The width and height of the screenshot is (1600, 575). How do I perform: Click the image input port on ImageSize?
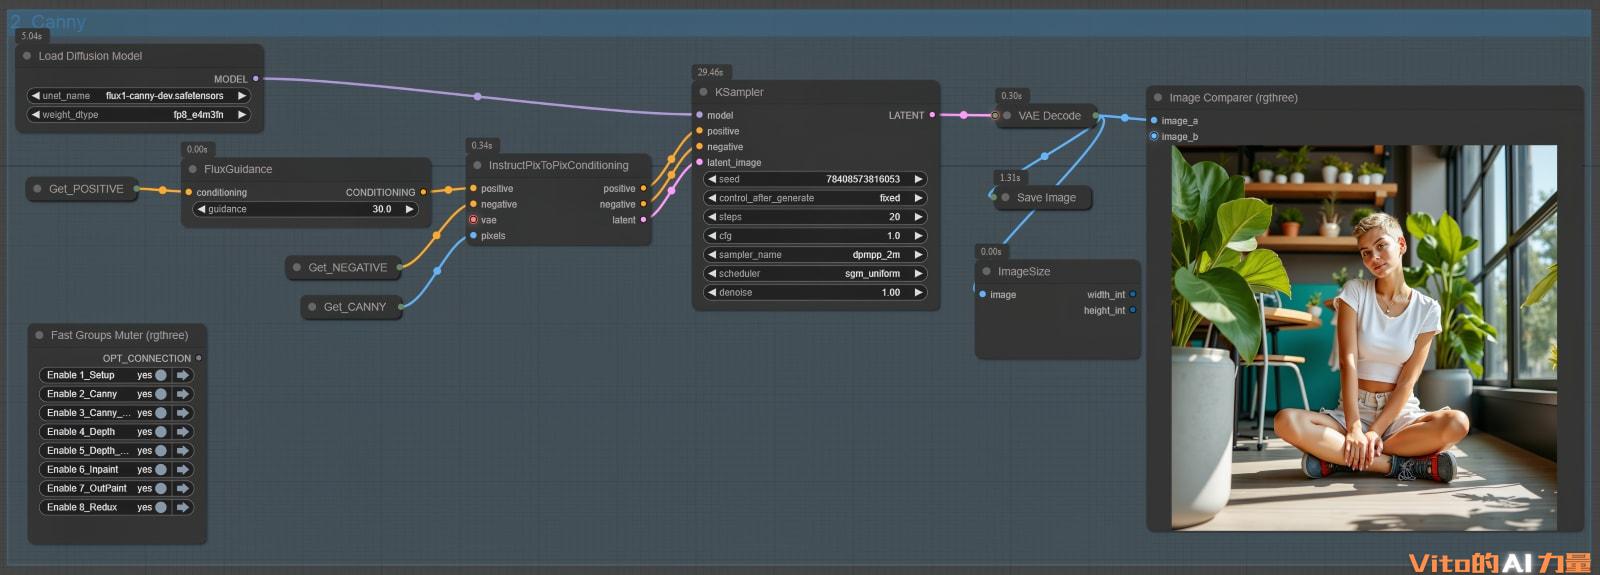(x=982, y=295)
